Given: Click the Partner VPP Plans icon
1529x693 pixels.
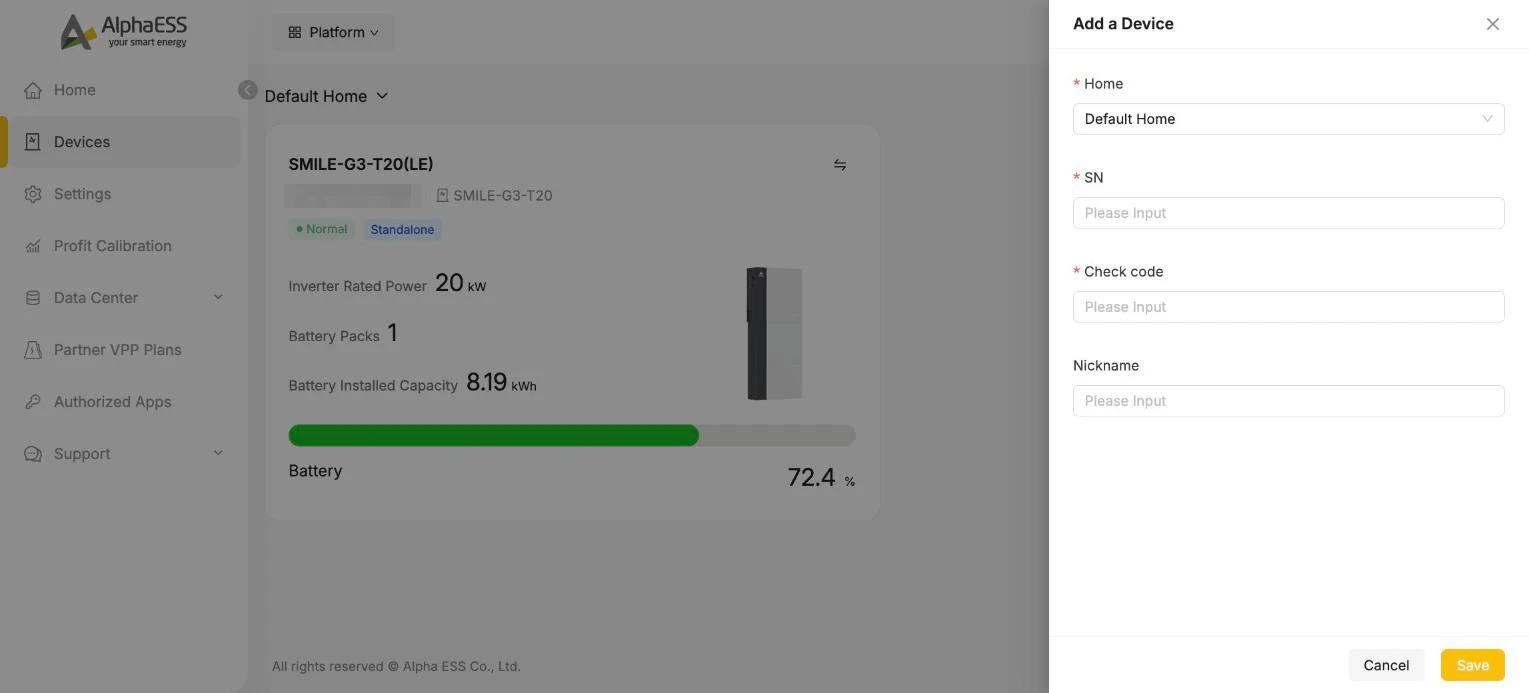Looking at the screenshot, I should 33,350.
